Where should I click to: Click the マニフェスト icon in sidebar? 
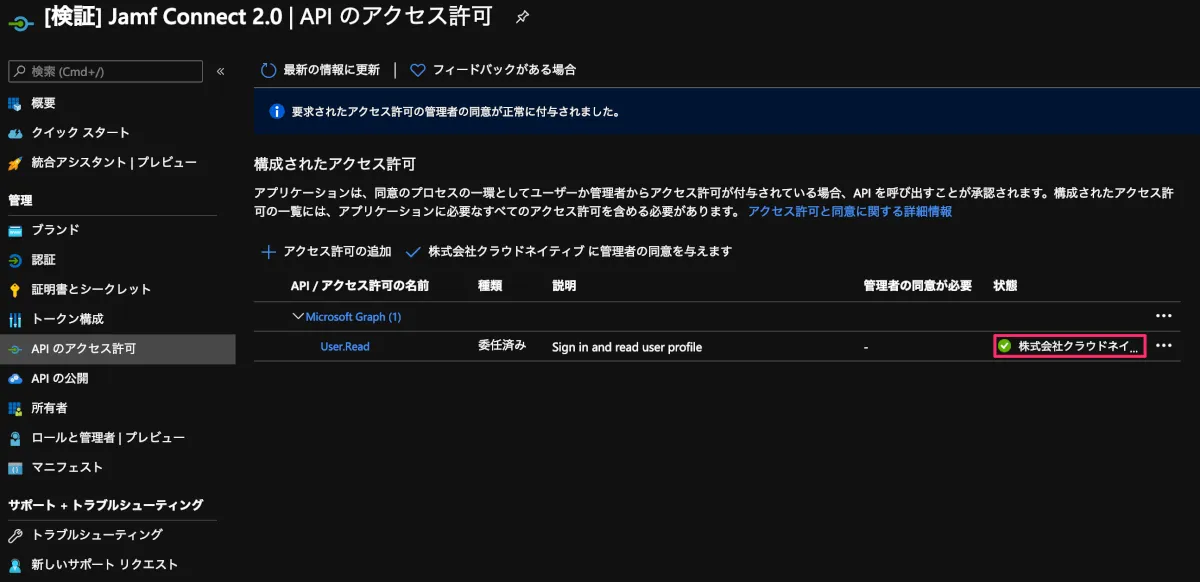[x=15, y=468]
